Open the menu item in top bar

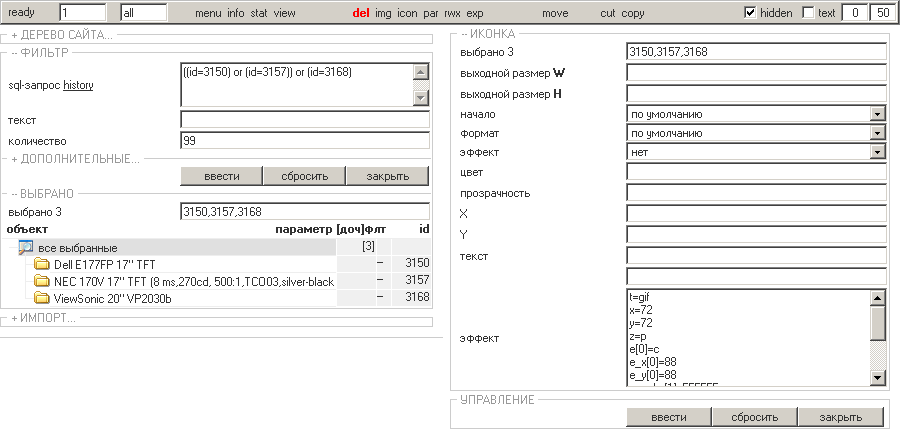pos(208,13)
